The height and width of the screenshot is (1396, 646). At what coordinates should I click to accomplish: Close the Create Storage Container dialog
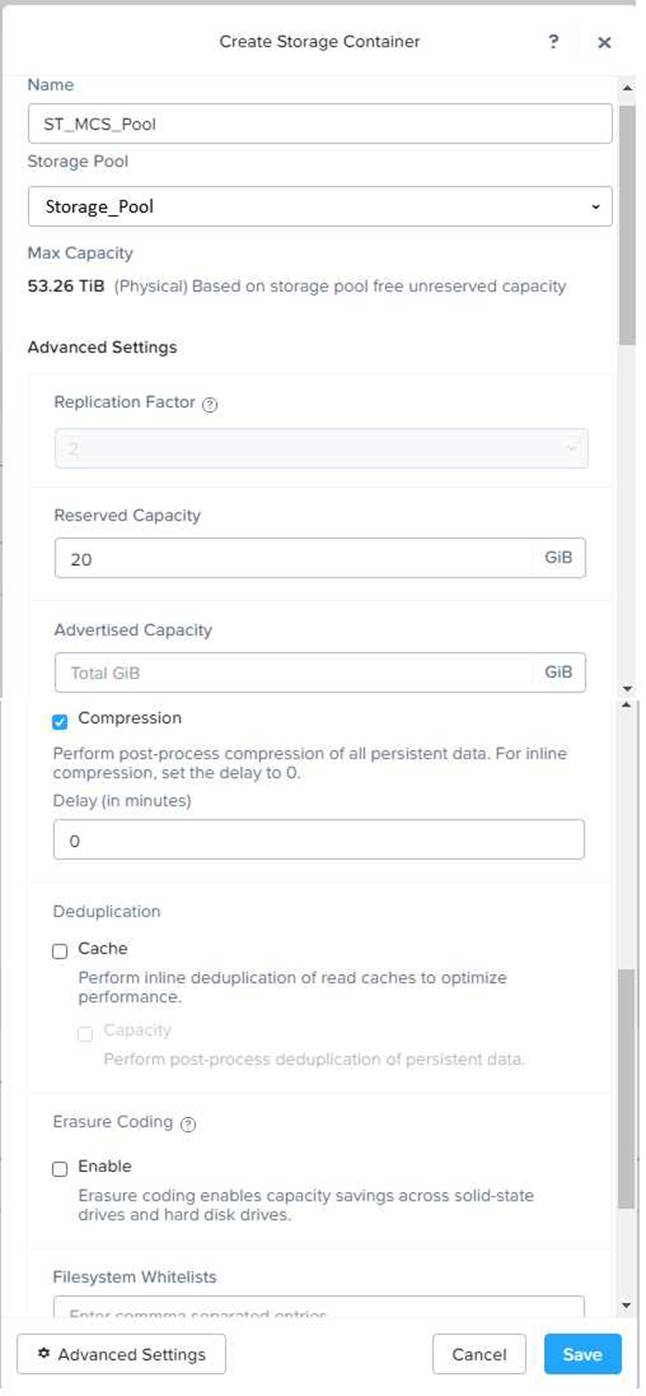coord(604,42)
